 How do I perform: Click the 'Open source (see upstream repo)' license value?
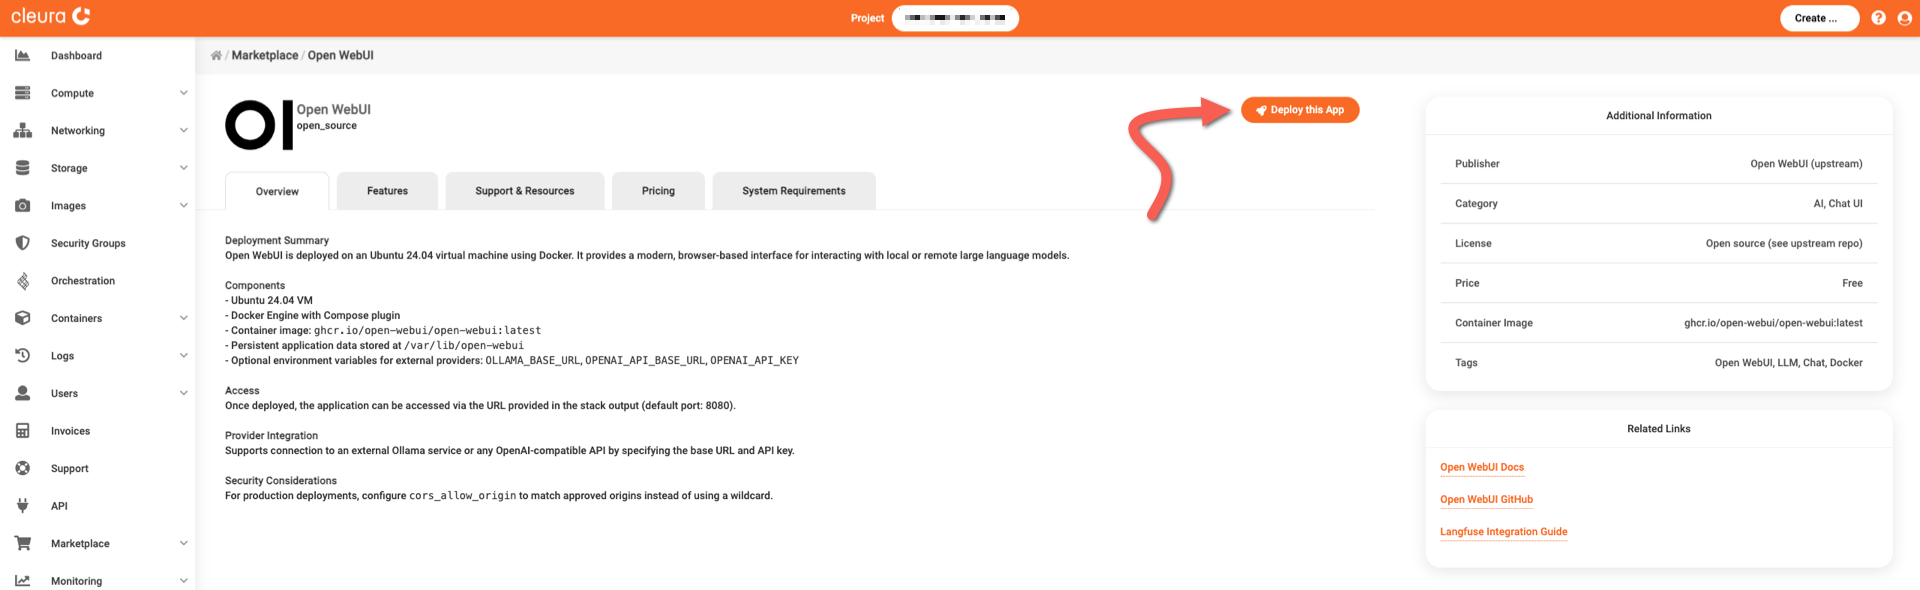tap(1784, 244)
